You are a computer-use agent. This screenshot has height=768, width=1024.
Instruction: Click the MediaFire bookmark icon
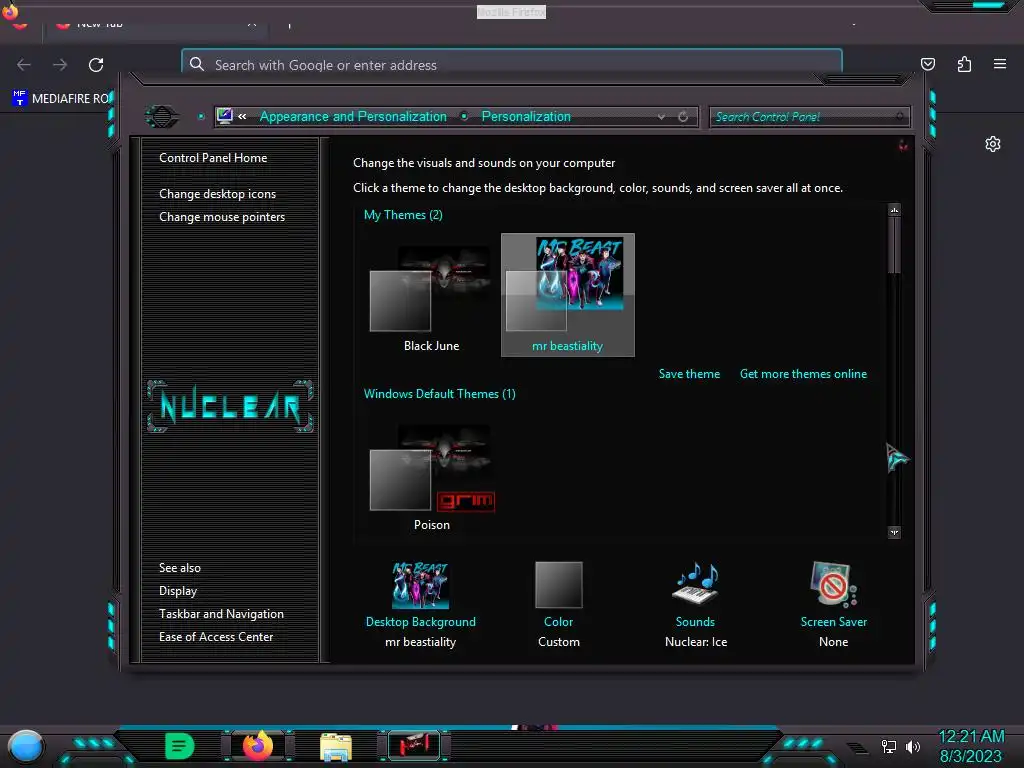(19, 98)
